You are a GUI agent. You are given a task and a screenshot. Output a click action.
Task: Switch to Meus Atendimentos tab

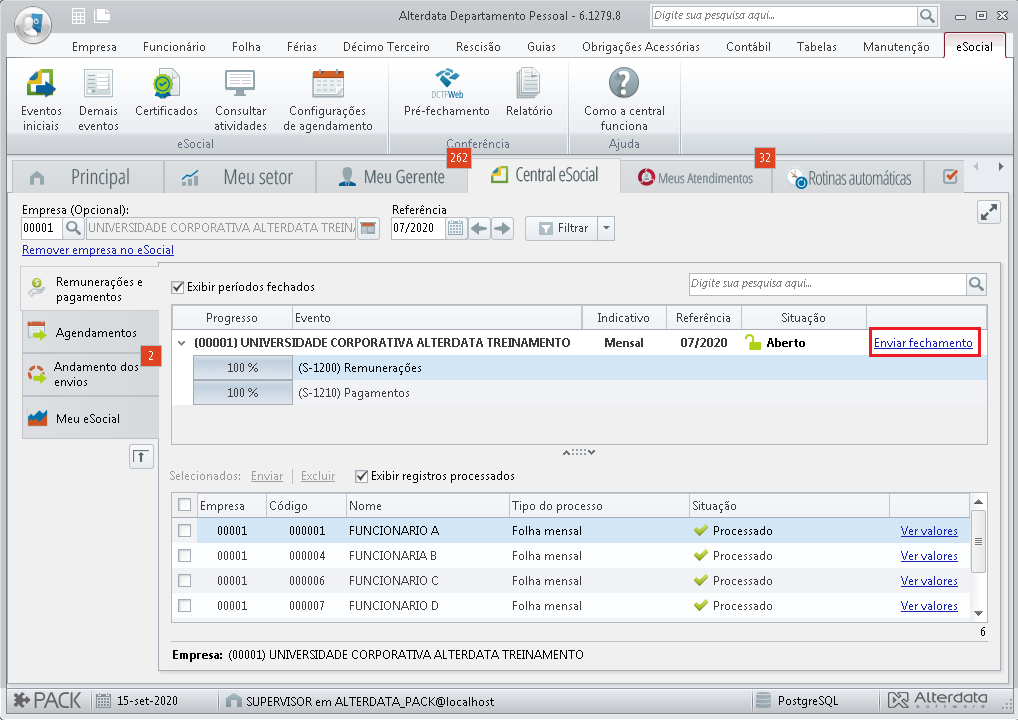pos(696,177)
